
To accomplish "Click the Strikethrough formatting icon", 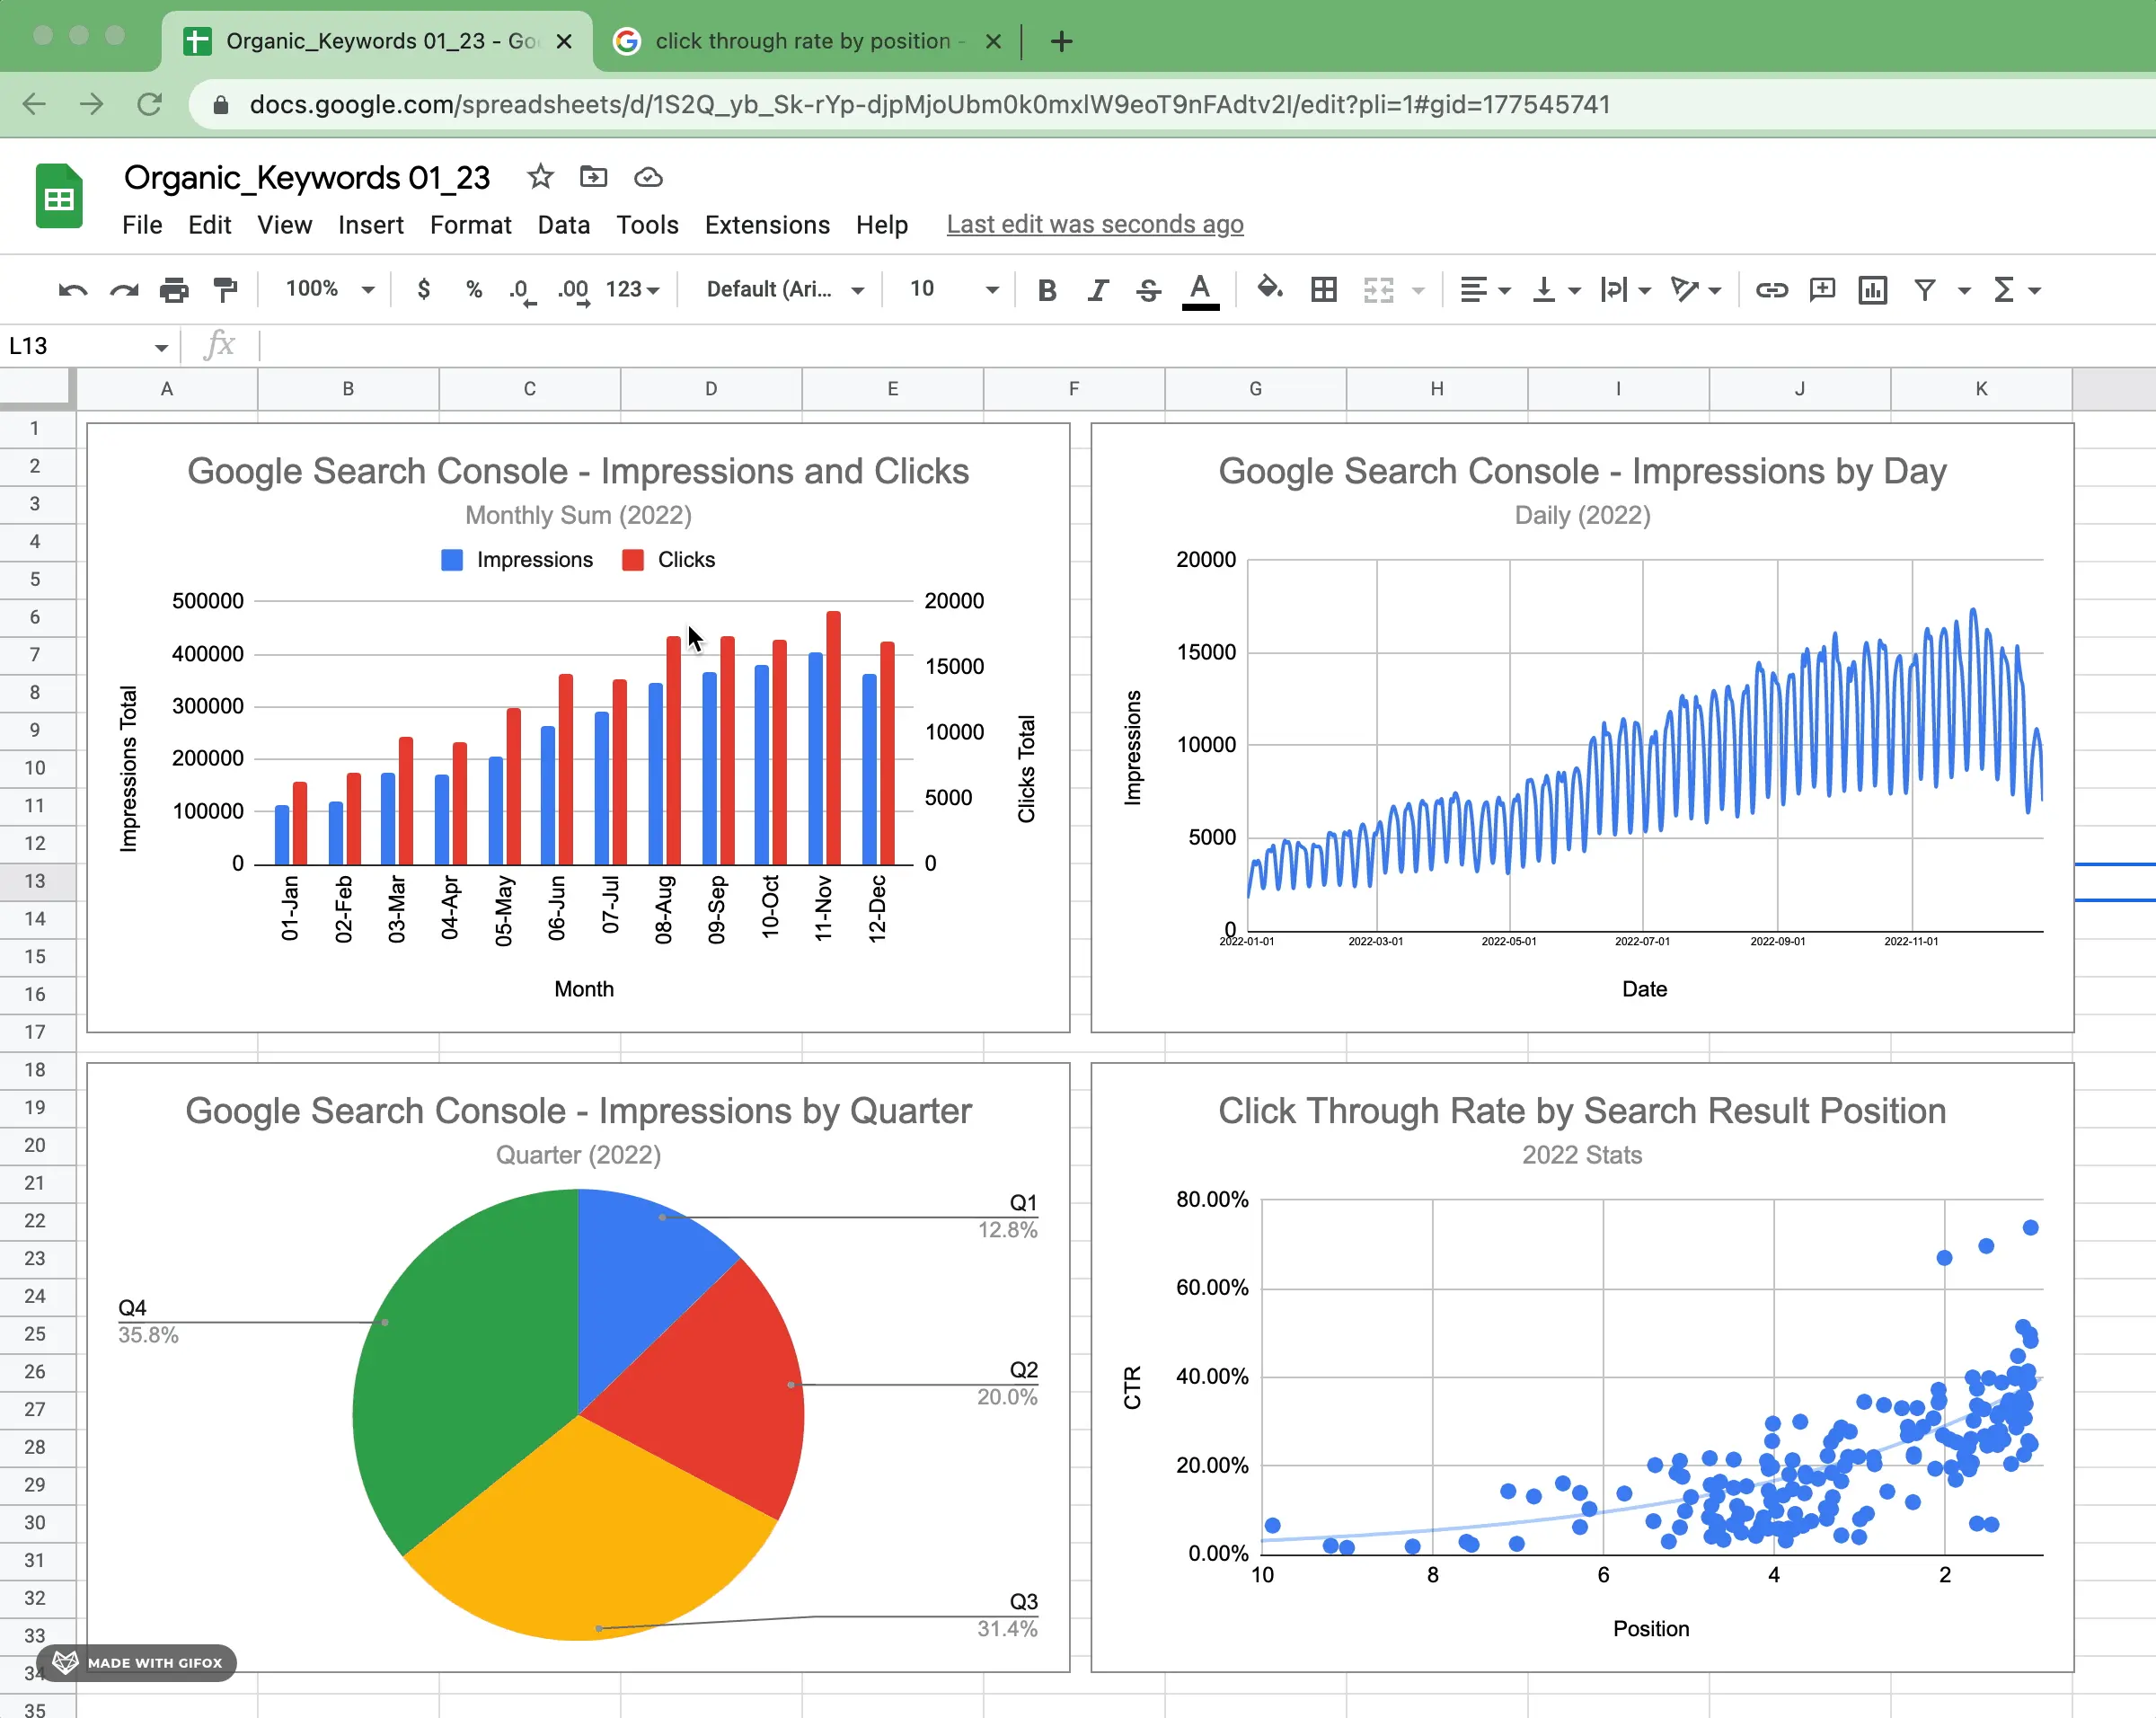I will pos(1146,289).
